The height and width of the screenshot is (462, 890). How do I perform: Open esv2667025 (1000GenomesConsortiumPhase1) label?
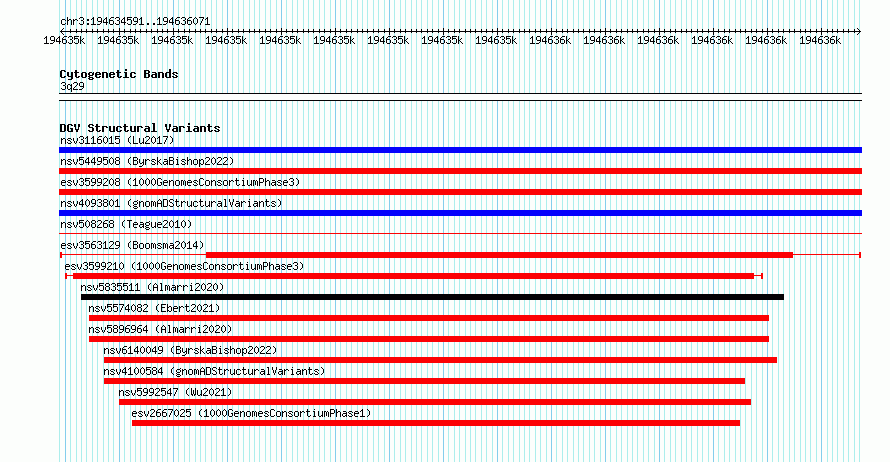coord(251,413)
